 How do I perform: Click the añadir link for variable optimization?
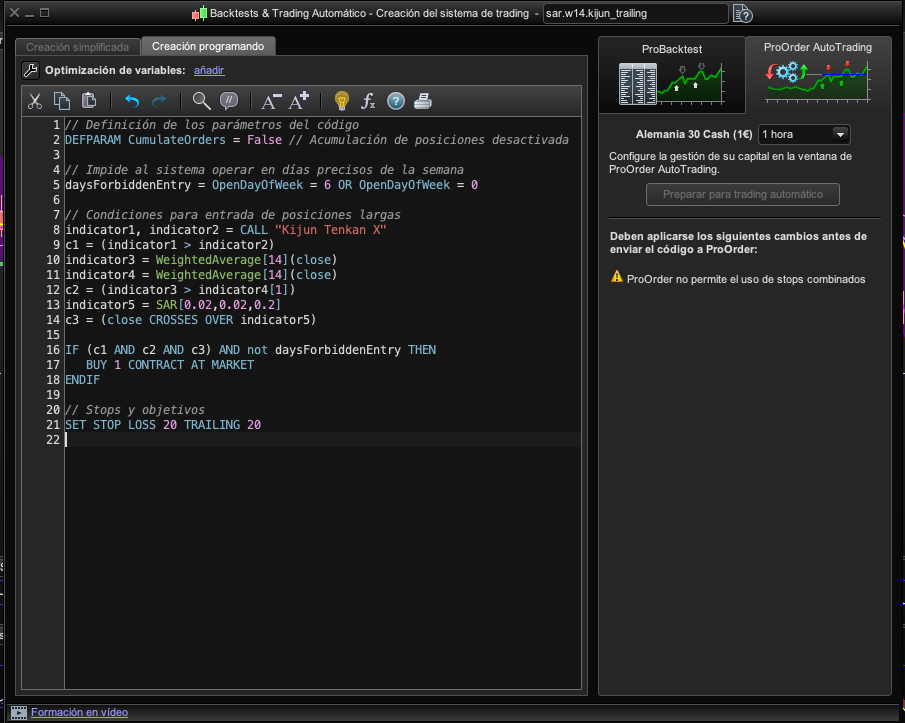[209, 70]
